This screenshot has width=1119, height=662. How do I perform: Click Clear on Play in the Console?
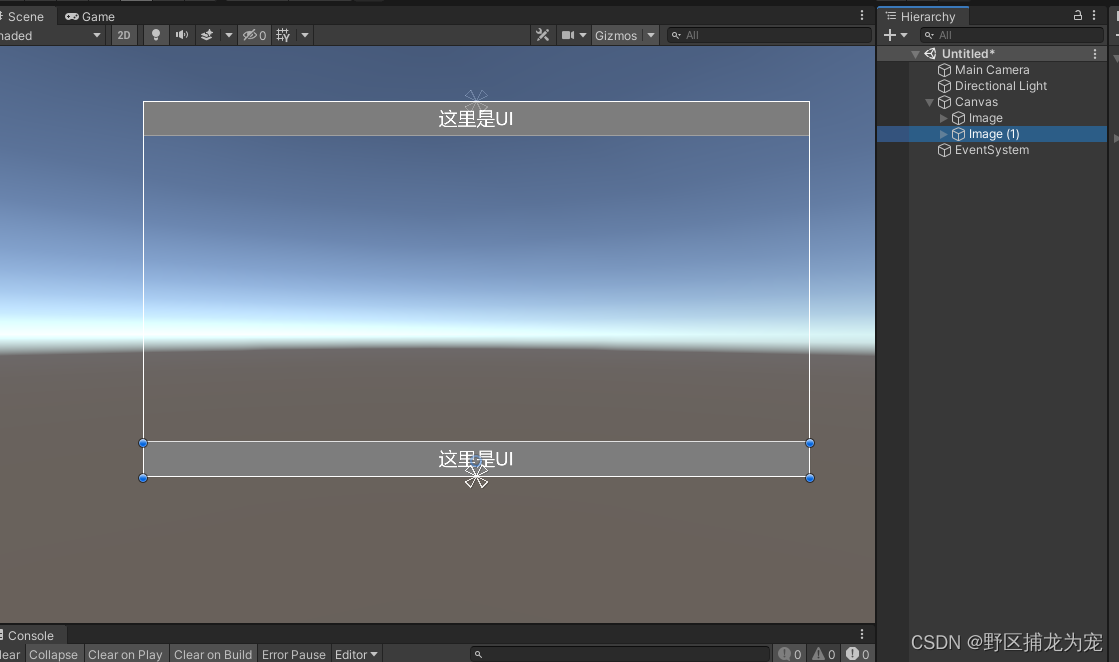click(x=125, y=654)
